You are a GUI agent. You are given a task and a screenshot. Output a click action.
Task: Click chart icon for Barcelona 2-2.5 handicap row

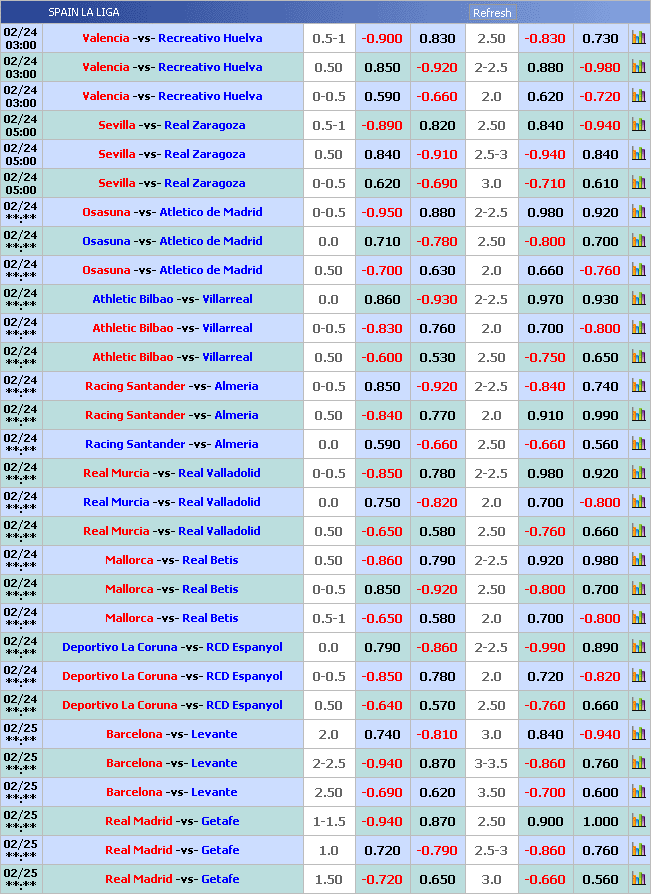click(x=638, y=763)
